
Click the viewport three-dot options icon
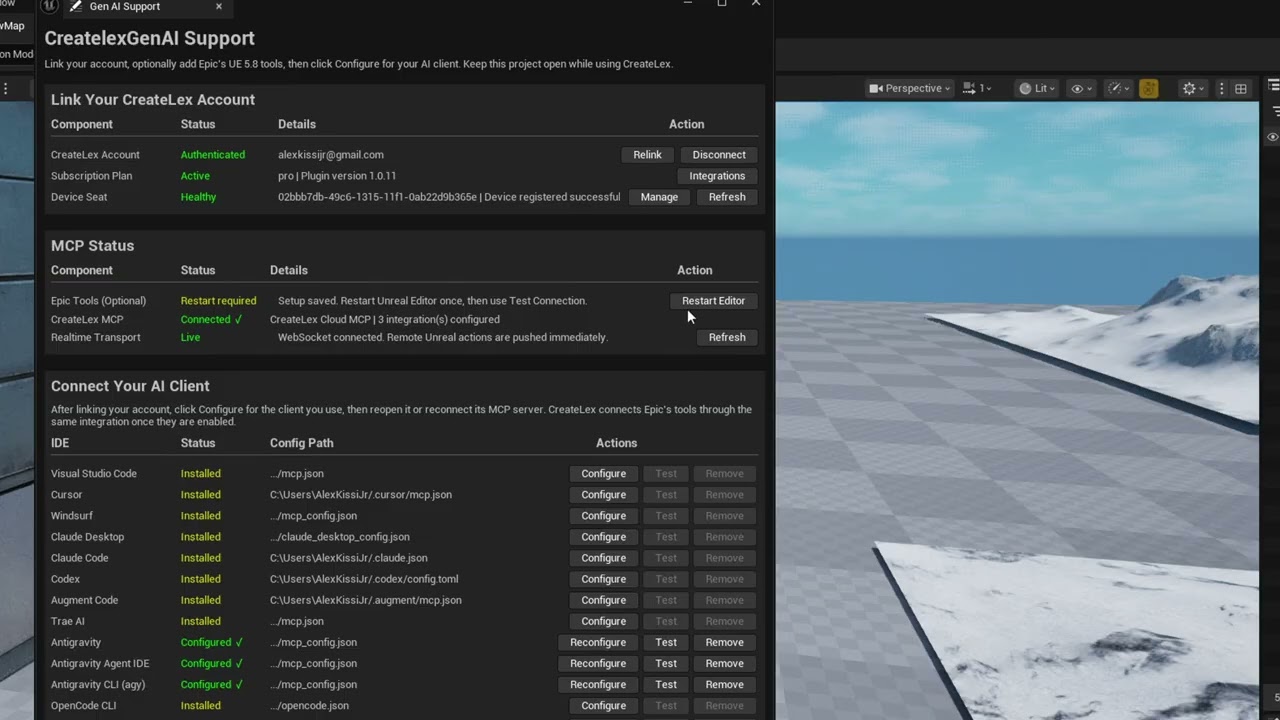[x=1221, y=88]
